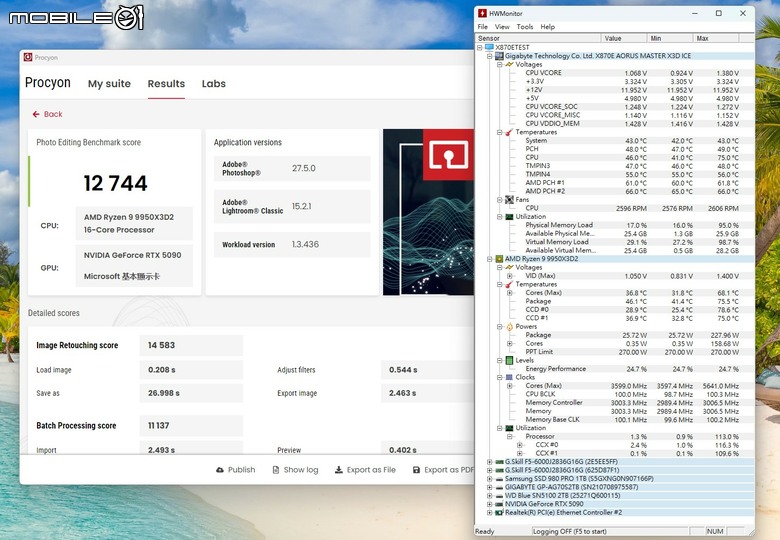Click the 12 744 benchmark score
Screen dimensions: 780x540
point(115,183)
